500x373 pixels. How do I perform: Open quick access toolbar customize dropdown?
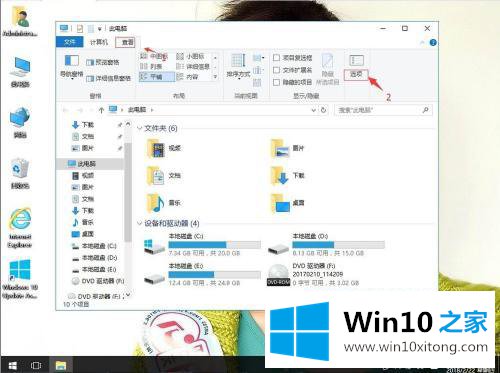point(99,29)
